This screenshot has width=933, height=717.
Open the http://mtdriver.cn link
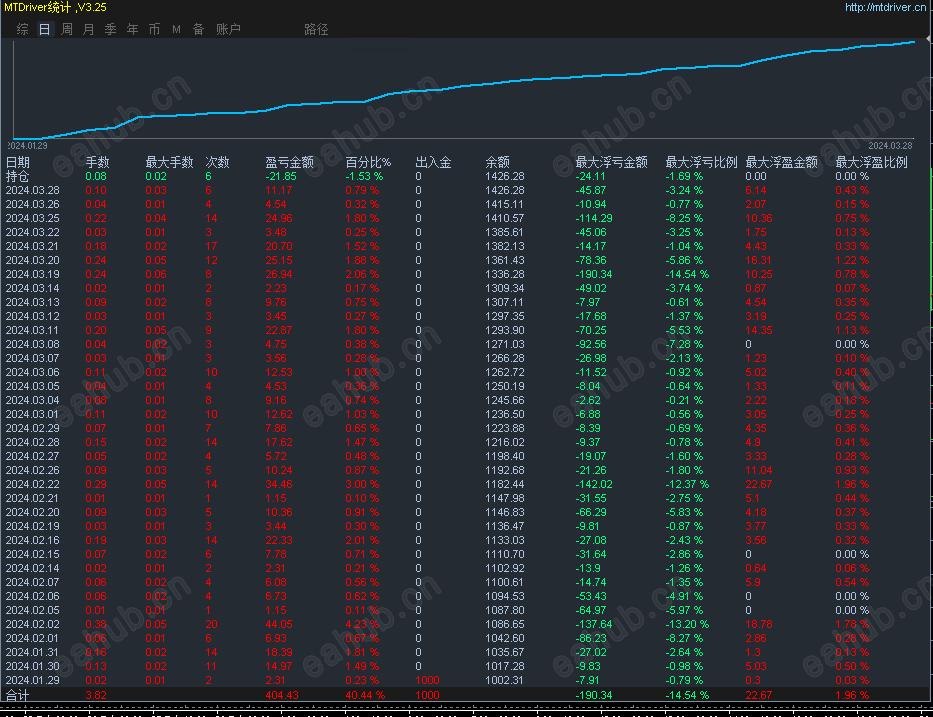(x=885, y=7)
